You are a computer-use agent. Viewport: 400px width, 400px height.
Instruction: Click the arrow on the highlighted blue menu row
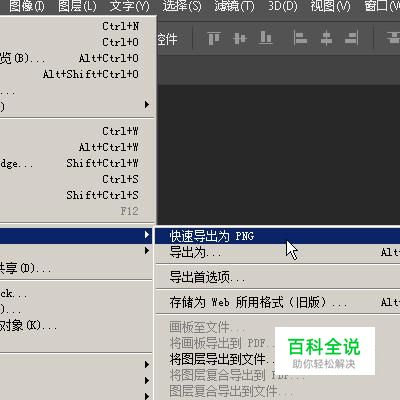pos(147,234)
